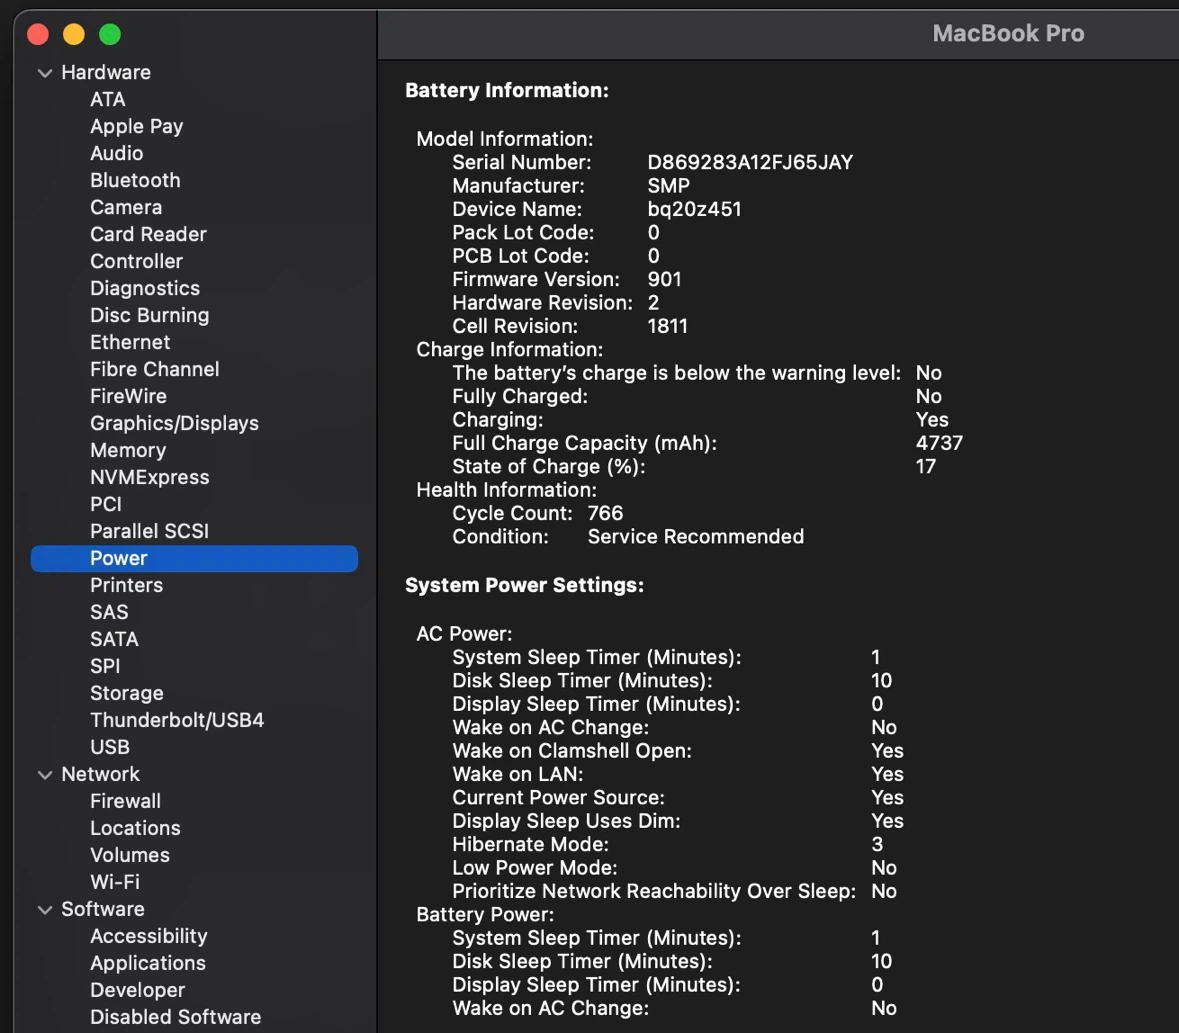Click the cell revision value 1811
Viewport: 1179px width, 1033px height.
click(x=668, y=326)
